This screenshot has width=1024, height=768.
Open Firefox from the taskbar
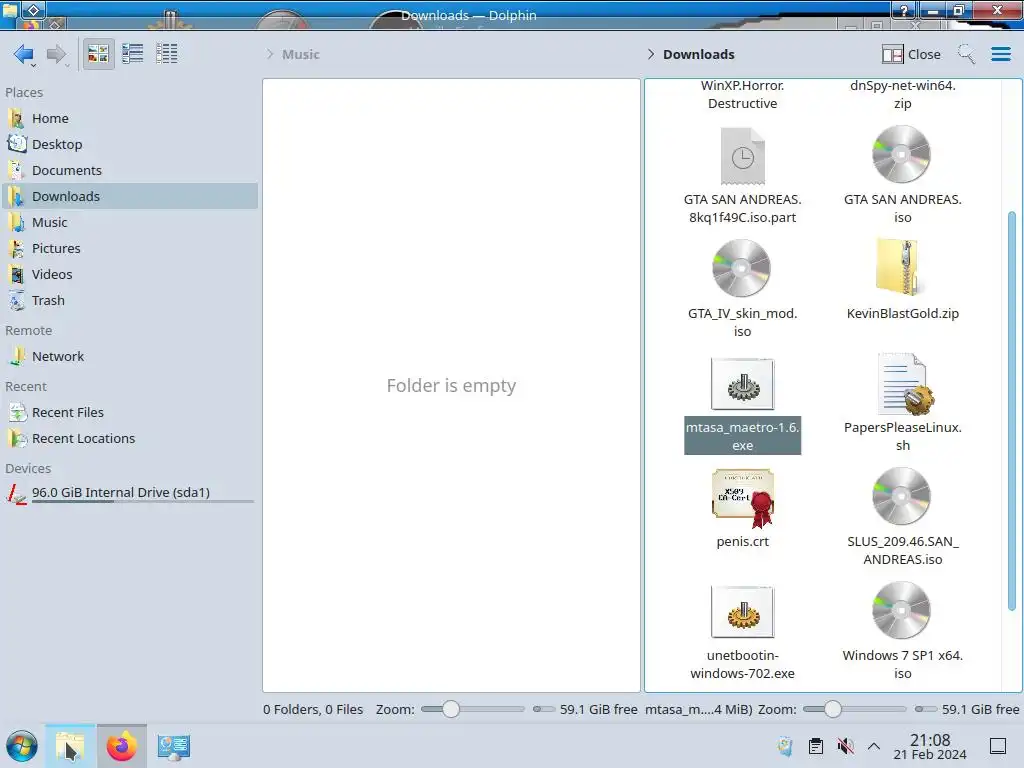tap(121, 746)
